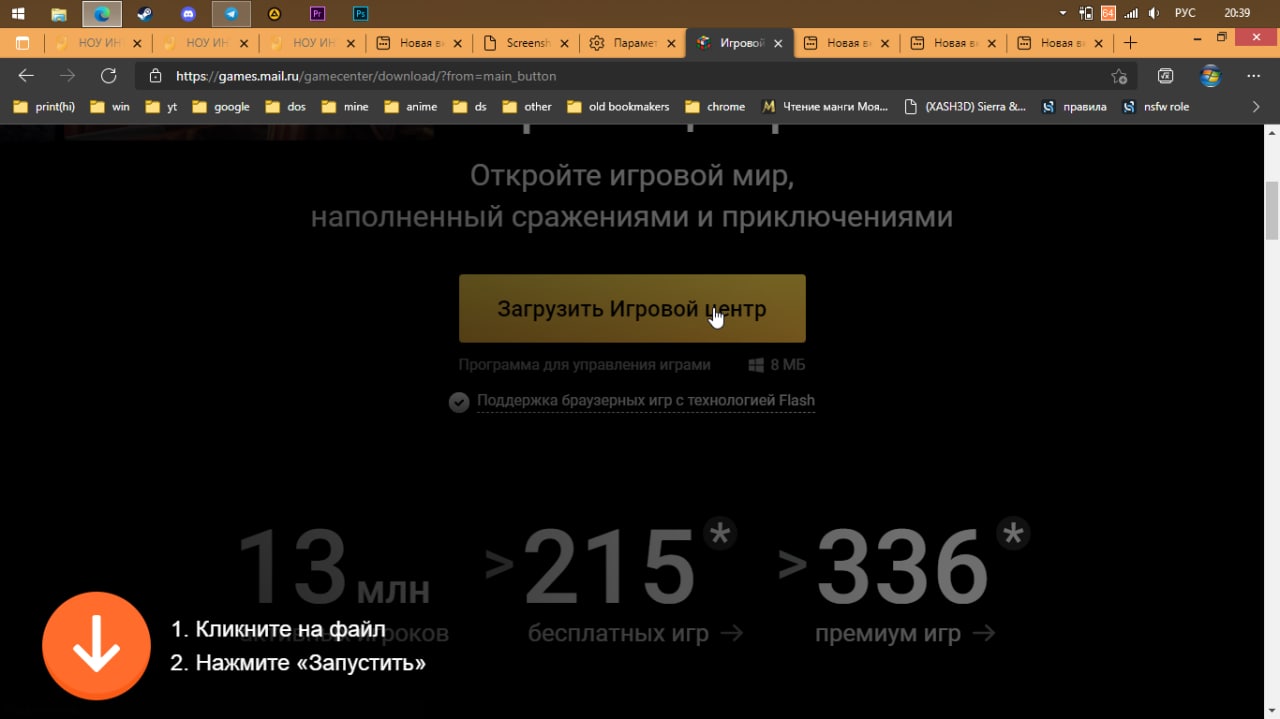Show hidden system tray icons
This screenshot has width=1280, height=719.
pyautogui.click(x=1062, y=13)
